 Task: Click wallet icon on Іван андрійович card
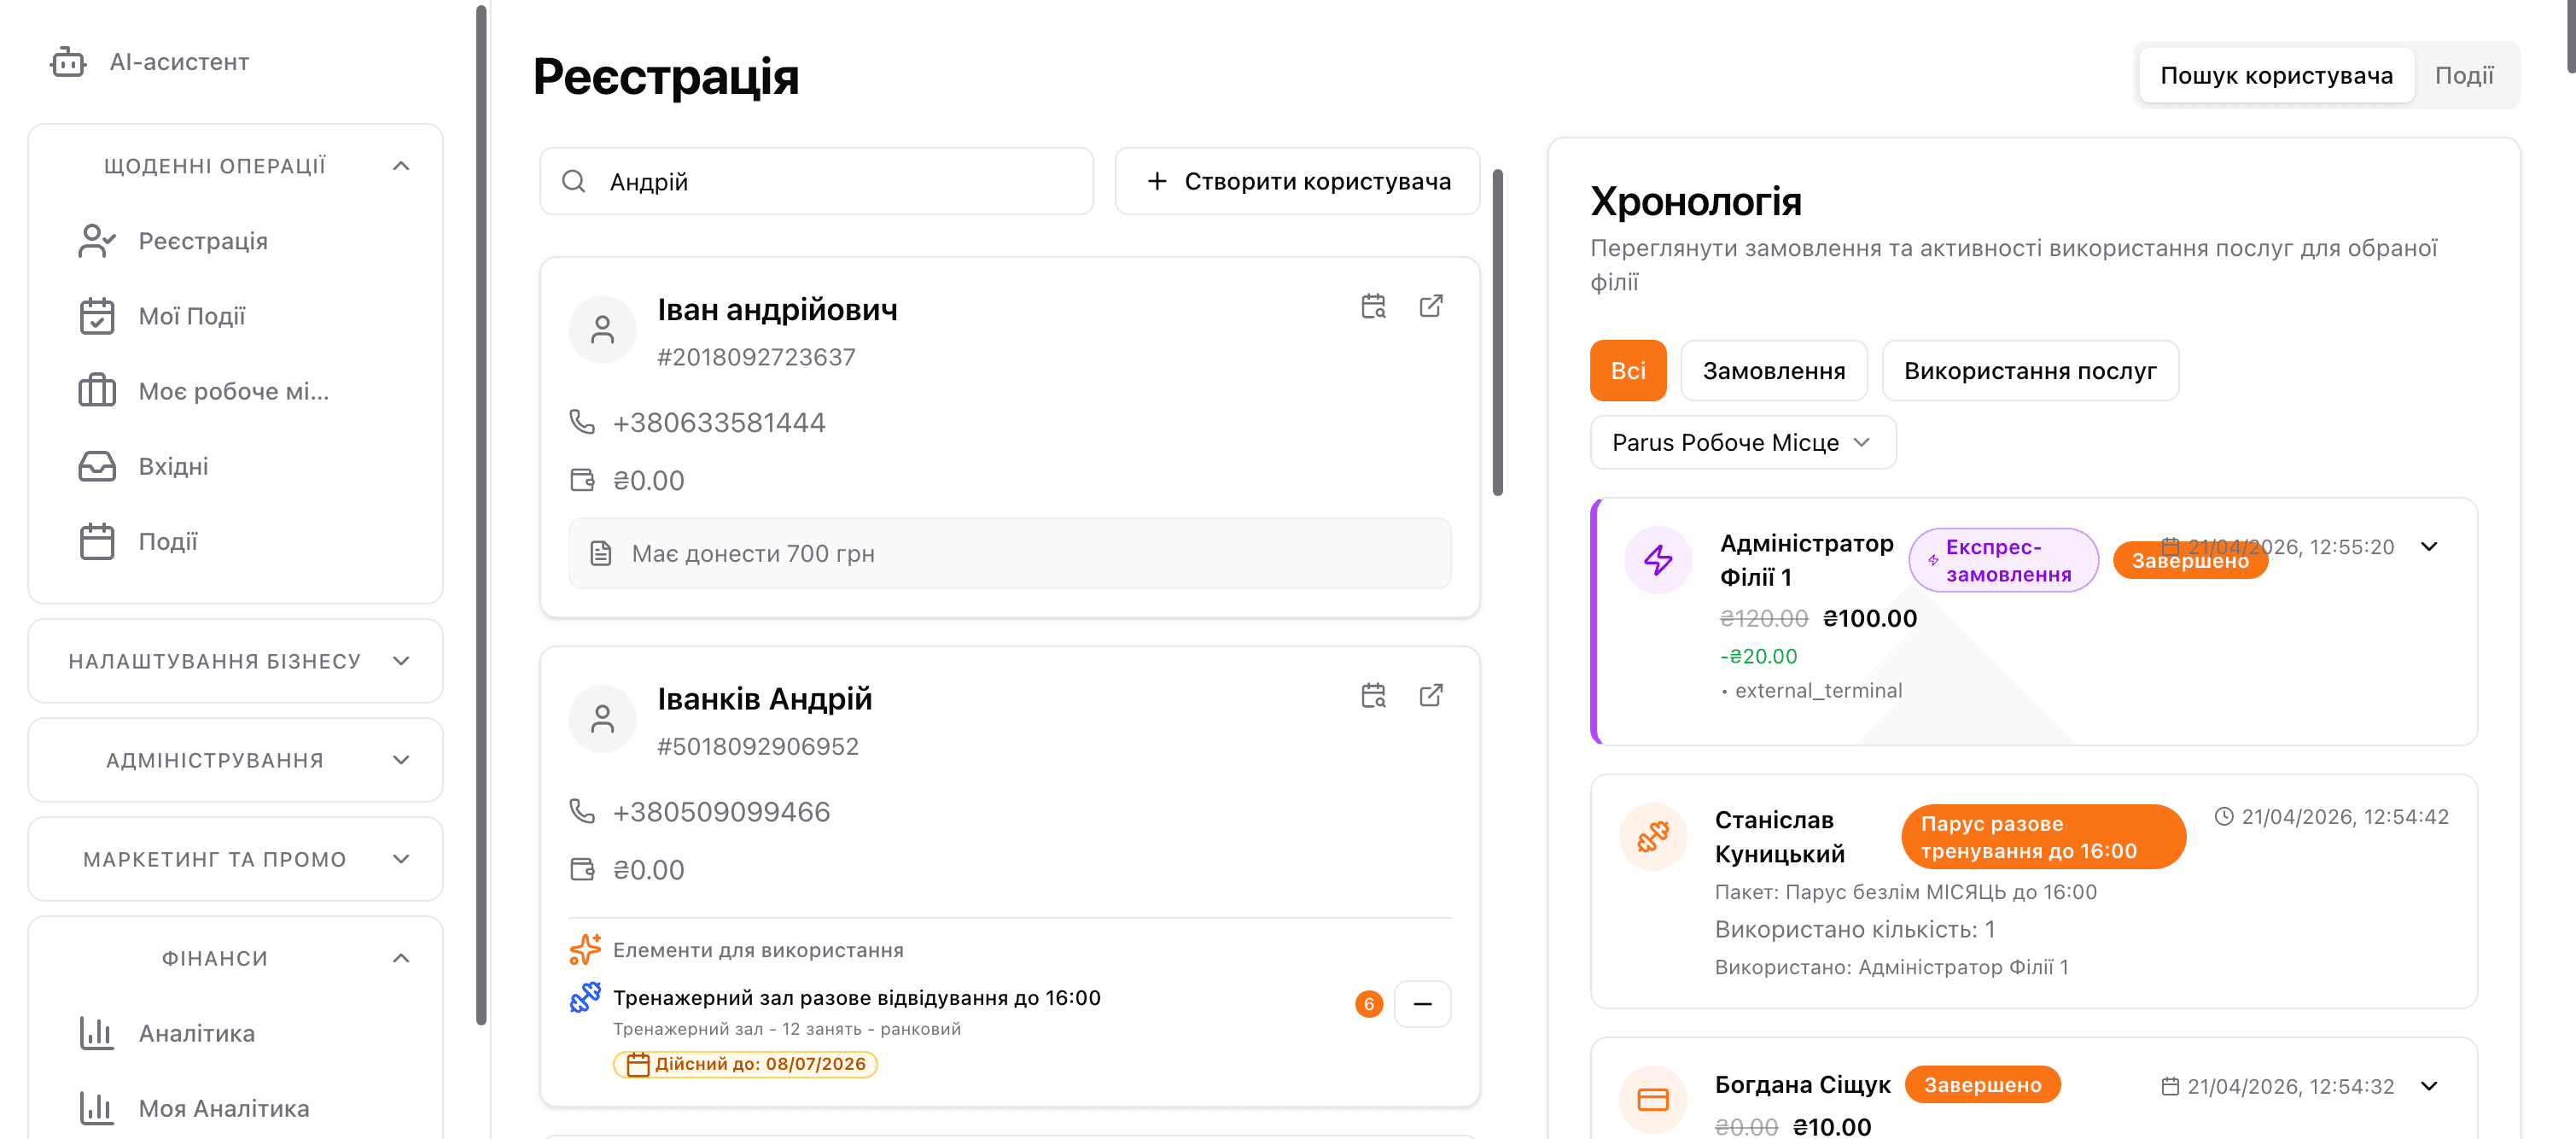(x=582, y=480)
